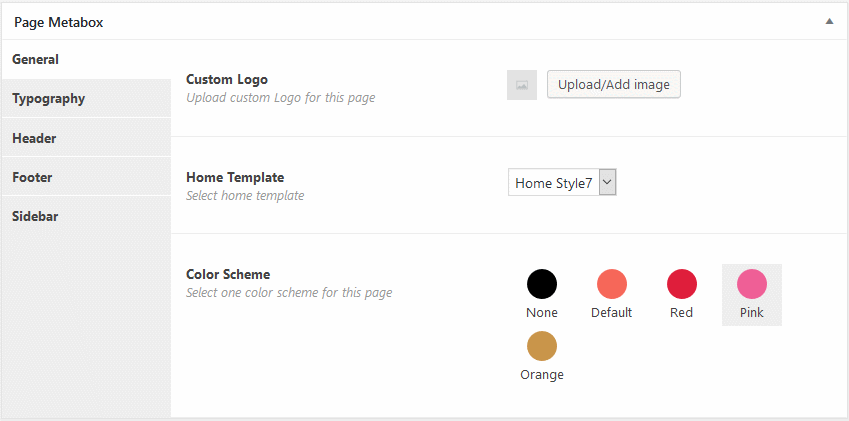Click the Home Style7 dropdown arrow

[608, 183]
